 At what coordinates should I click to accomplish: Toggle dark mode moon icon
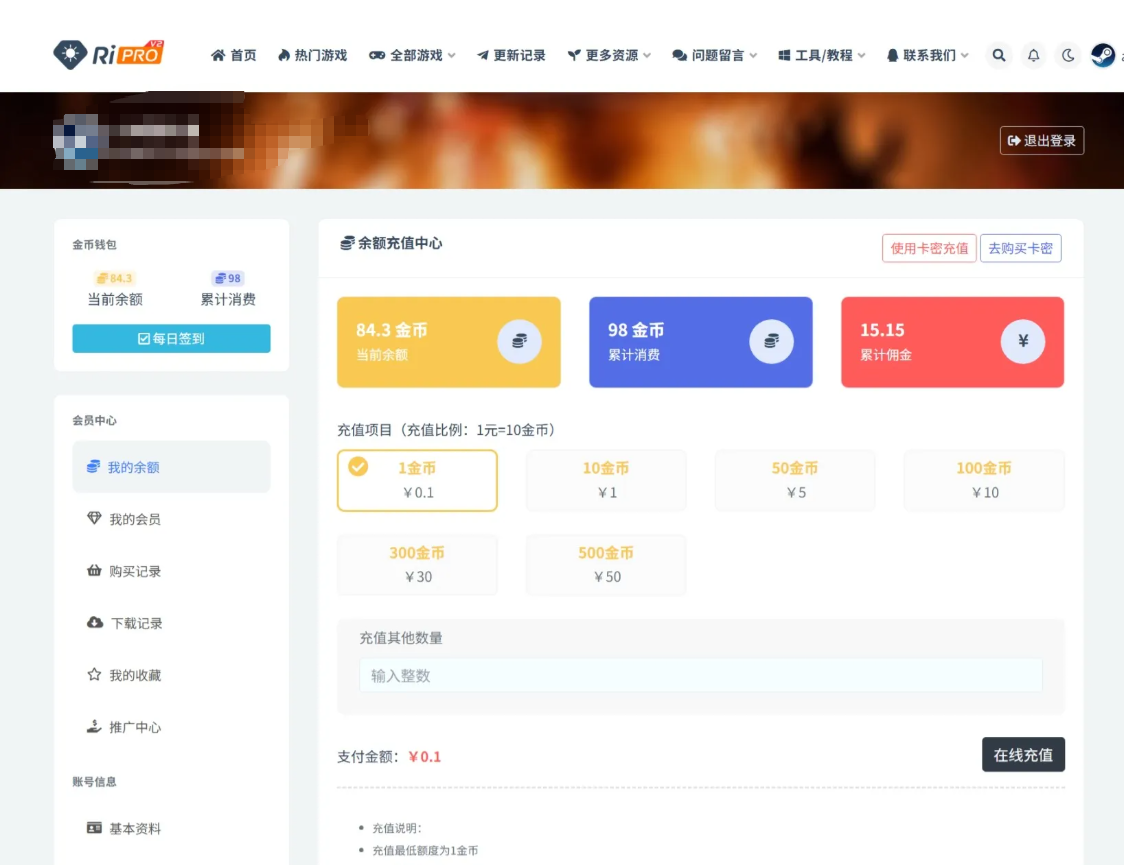pyautogui.click(x=1068, y=56)
